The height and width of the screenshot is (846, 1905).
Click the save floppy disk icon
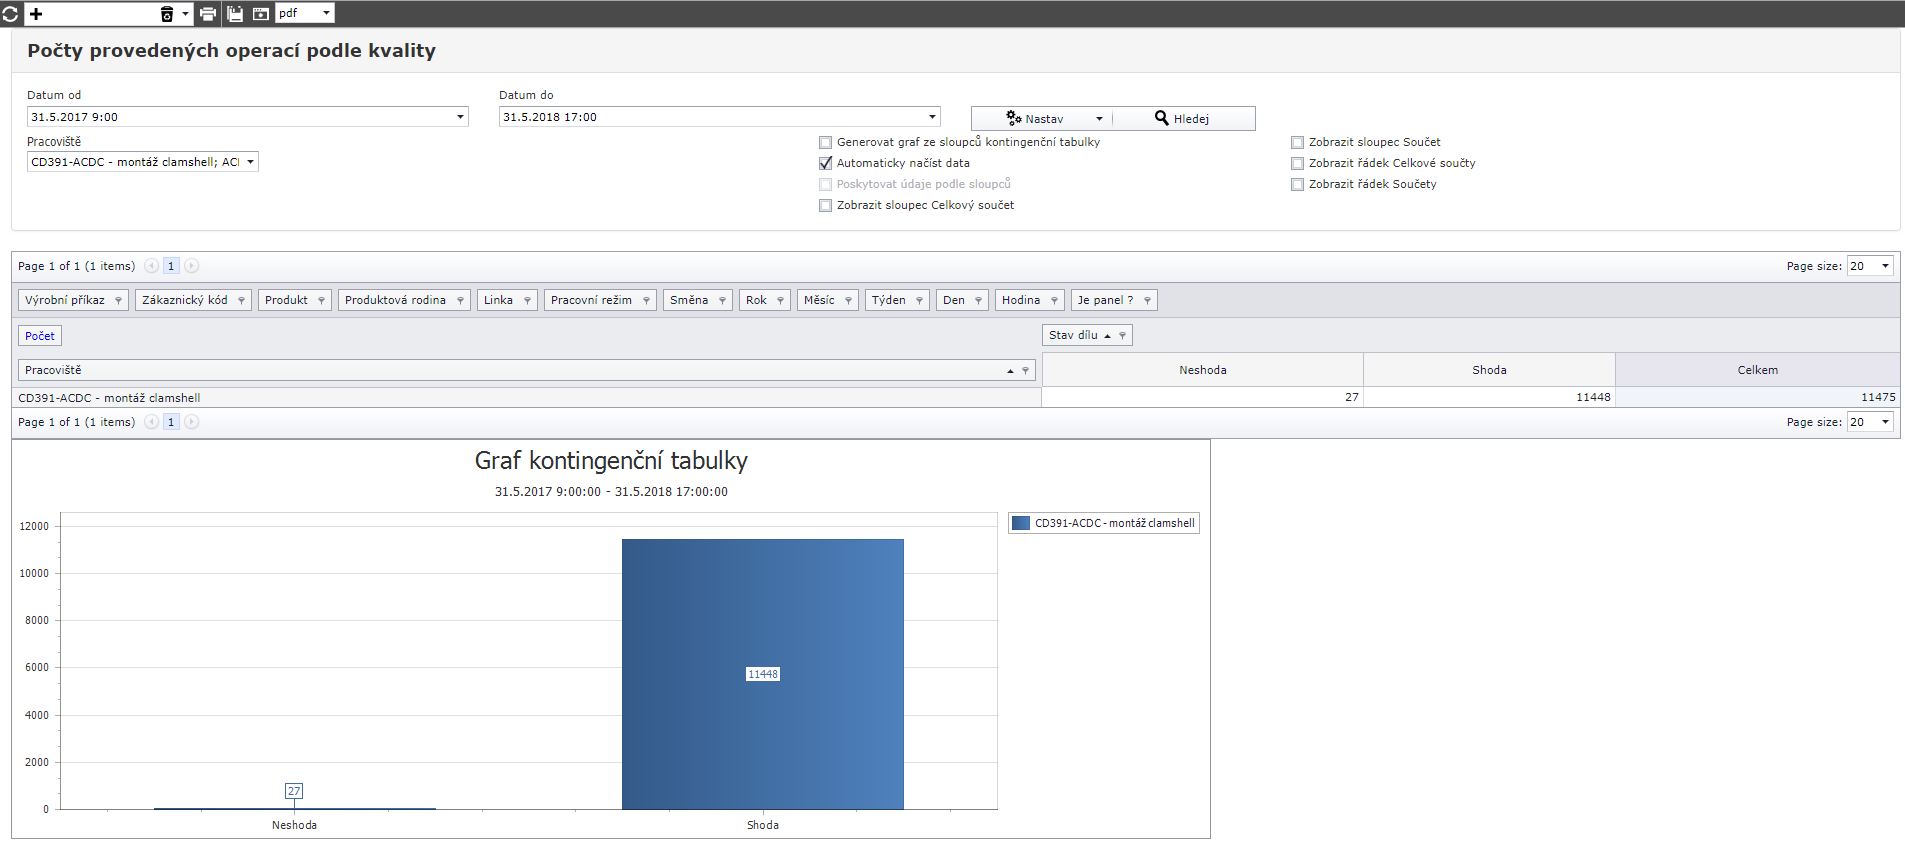click(x=235, y=14)
